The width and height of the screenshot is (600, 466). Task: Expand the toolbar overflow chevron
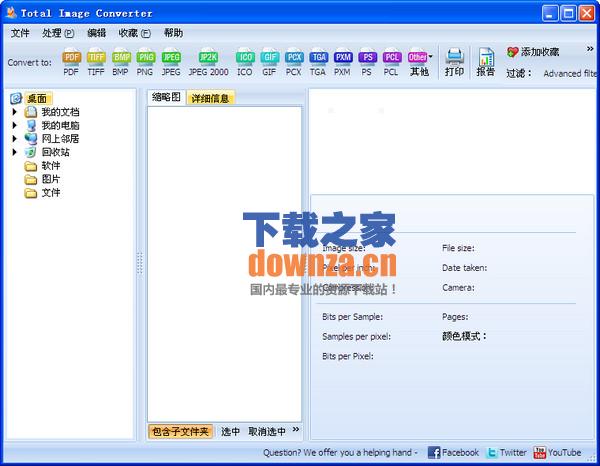pyautogui.click(x=590, y=49)
